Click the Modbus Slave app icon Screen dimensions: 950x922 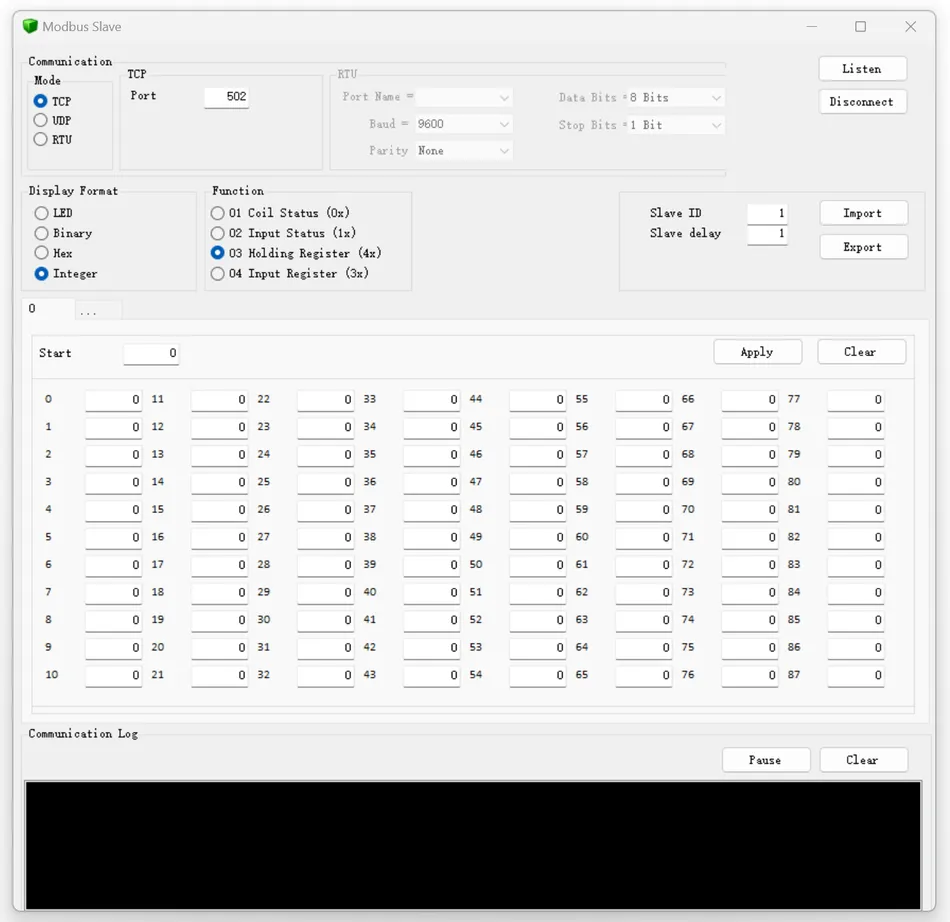[30, 27]
